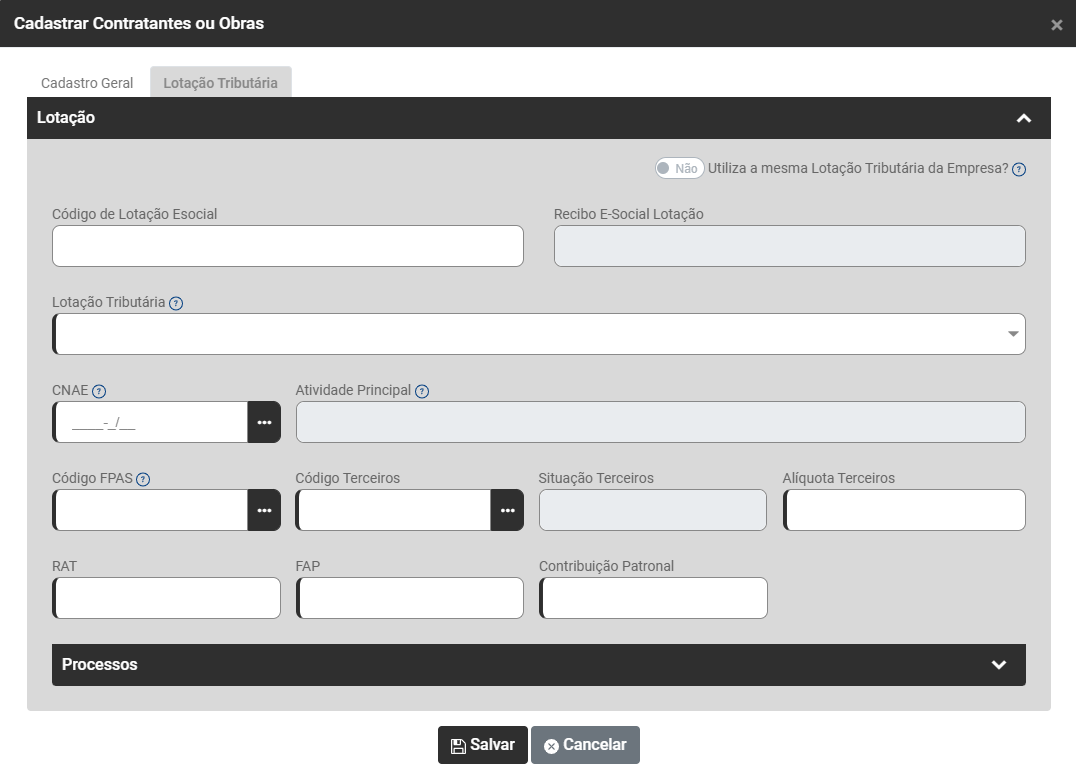Collapse the Lotação section
Image resolution: width=1076 pixels, height=775 pixels.
click(x=1023, y=118)
